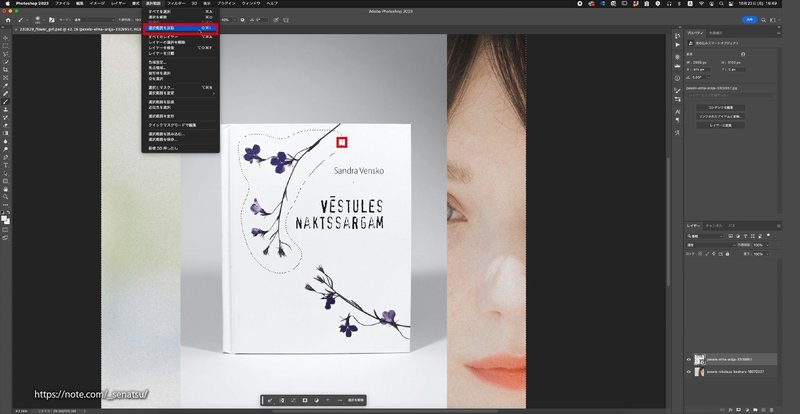Open the Layers panel flyout menu

(x=779, y=225)
